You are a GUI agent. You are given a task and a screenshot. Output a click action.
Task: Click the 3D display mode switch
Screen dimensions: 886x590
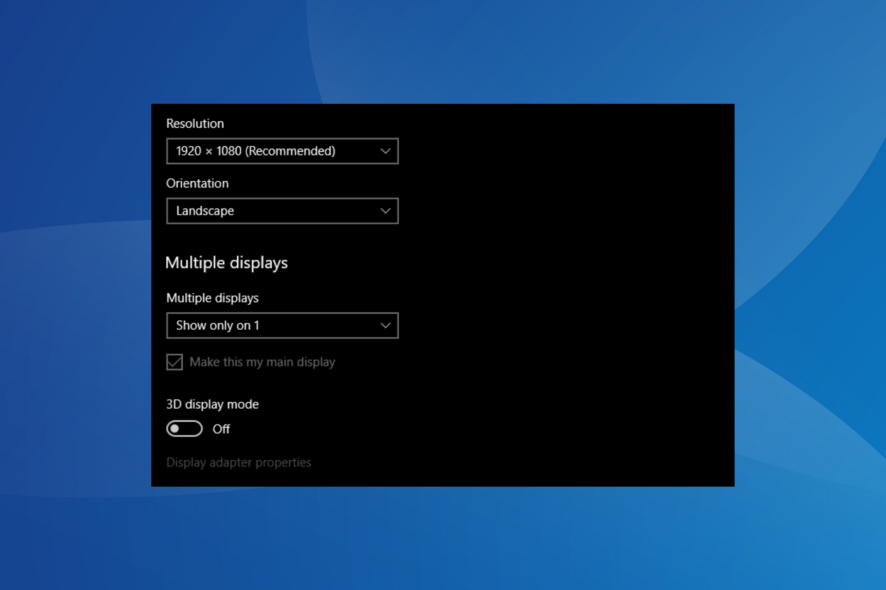[x=184, y=428]
